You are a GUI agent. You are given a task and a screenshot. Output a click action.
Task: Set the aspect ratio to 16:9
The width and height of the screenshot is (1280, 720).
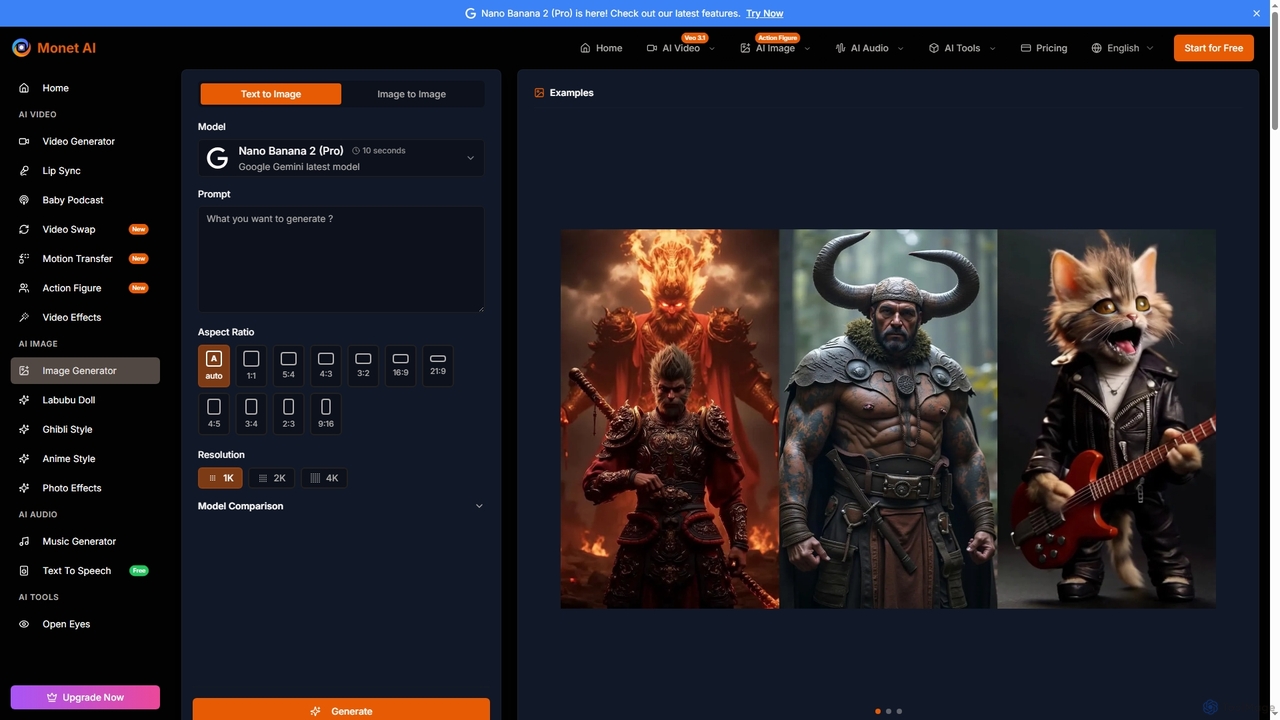[x=400, y=366]
